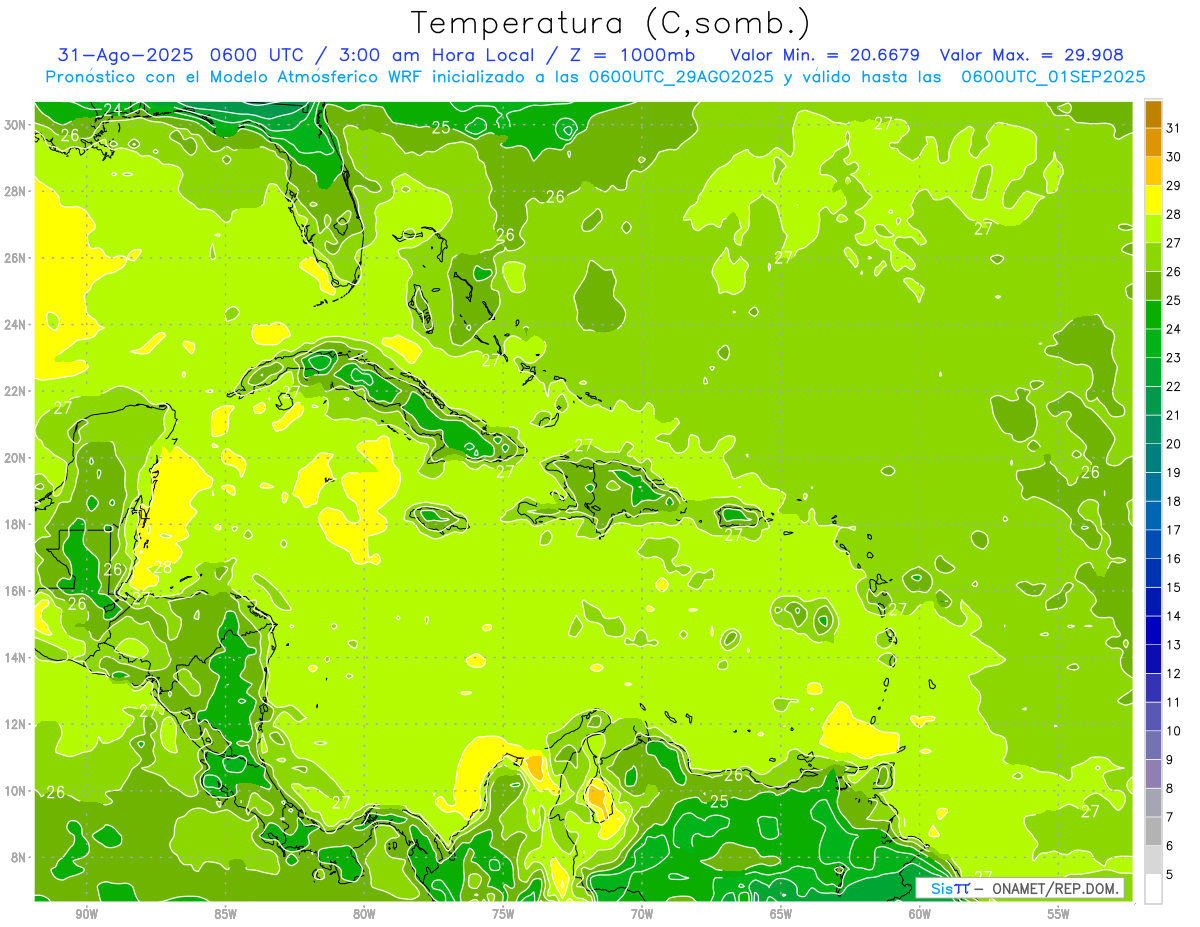1200x927 pixels.
Task: Click the '75W' longitude axis label
Action: click(x=503, y=914)
